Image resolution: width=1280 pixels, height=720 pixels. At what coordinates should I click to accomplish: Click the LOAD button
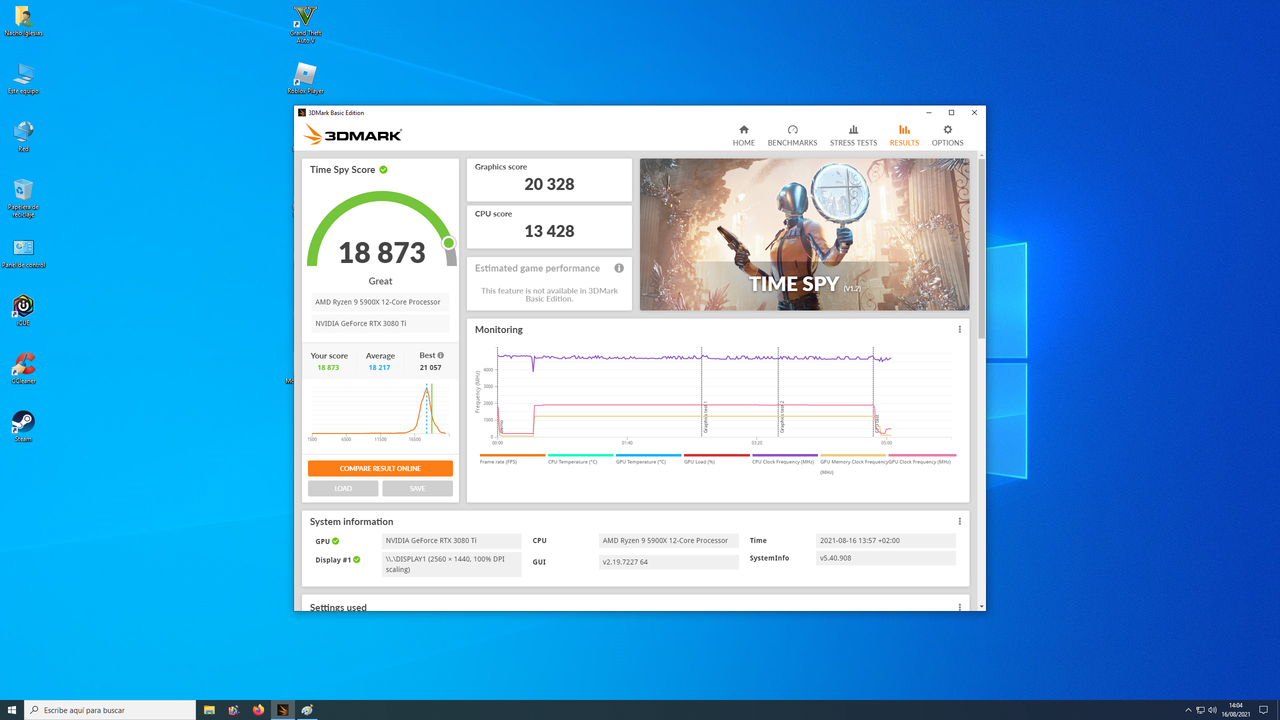pos(343,489)
